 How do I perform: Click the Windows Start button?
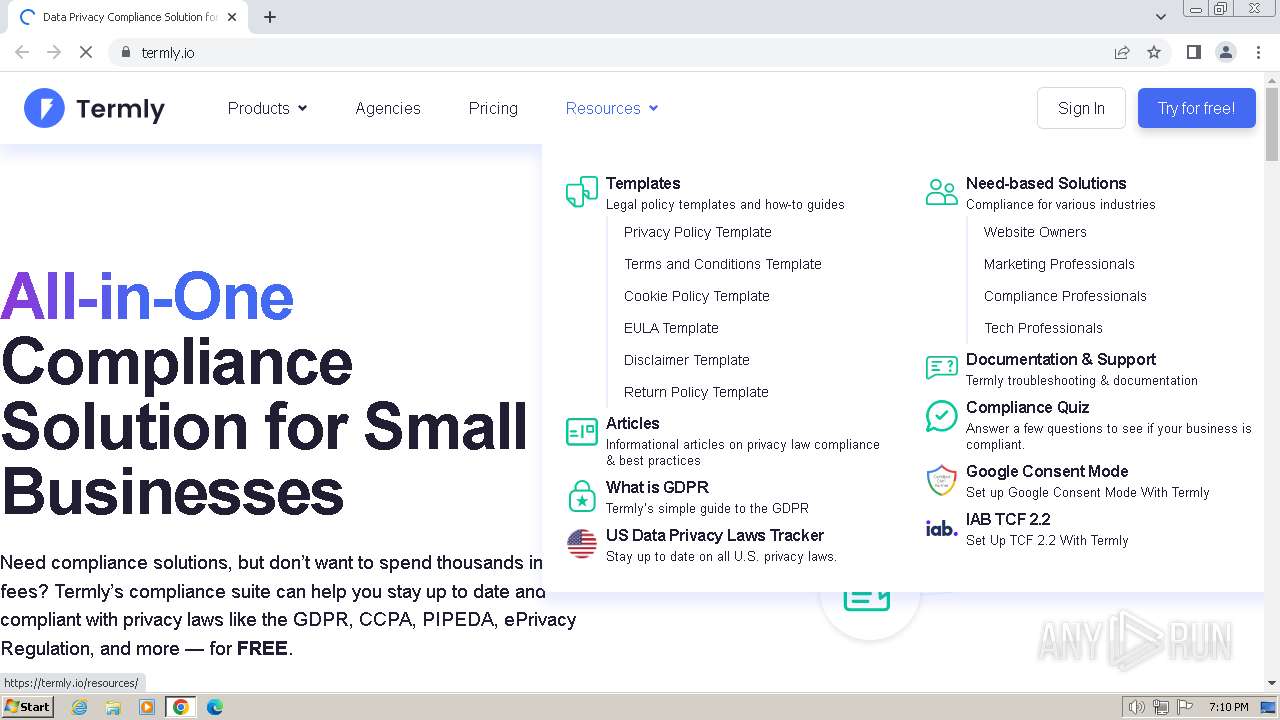coord(27,707)
